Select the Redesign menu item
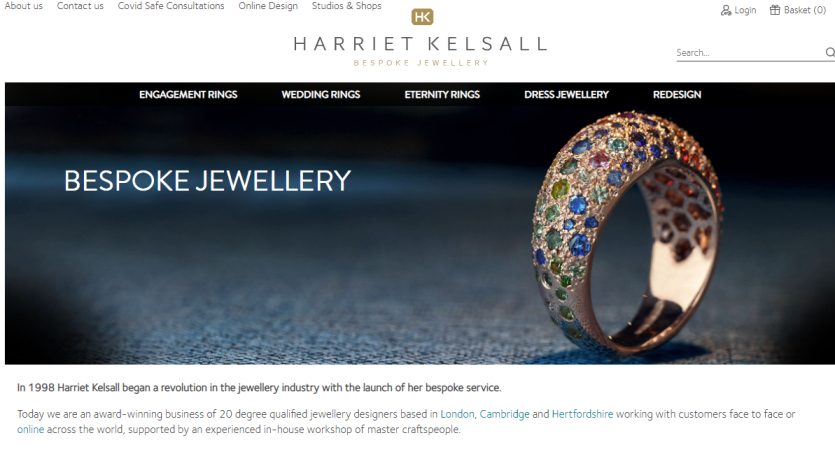The width and height of the screenshot is (835, 454). tap(677, 95)
